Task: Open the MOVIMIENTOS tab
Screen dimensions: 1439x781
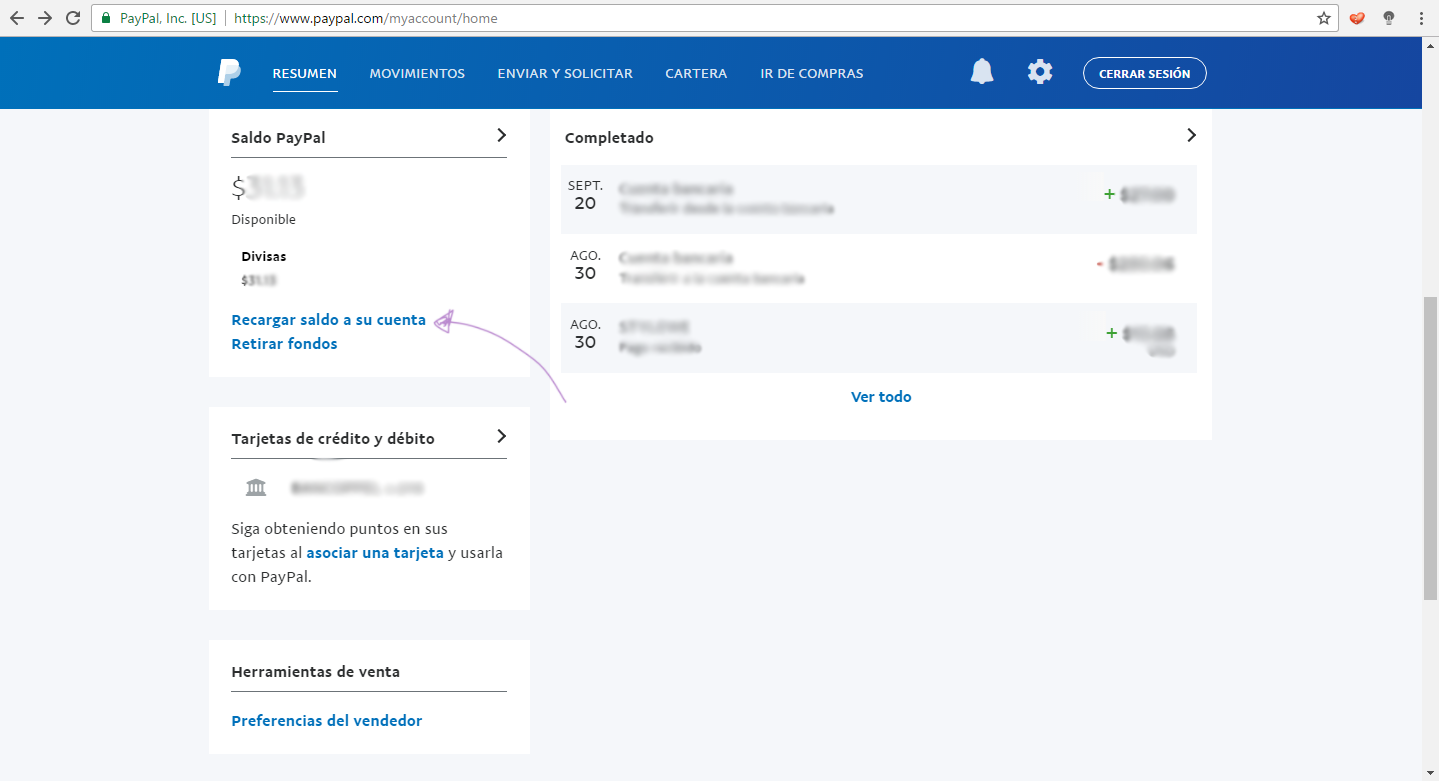Action: pyautogui.click(x=417, y=73)
